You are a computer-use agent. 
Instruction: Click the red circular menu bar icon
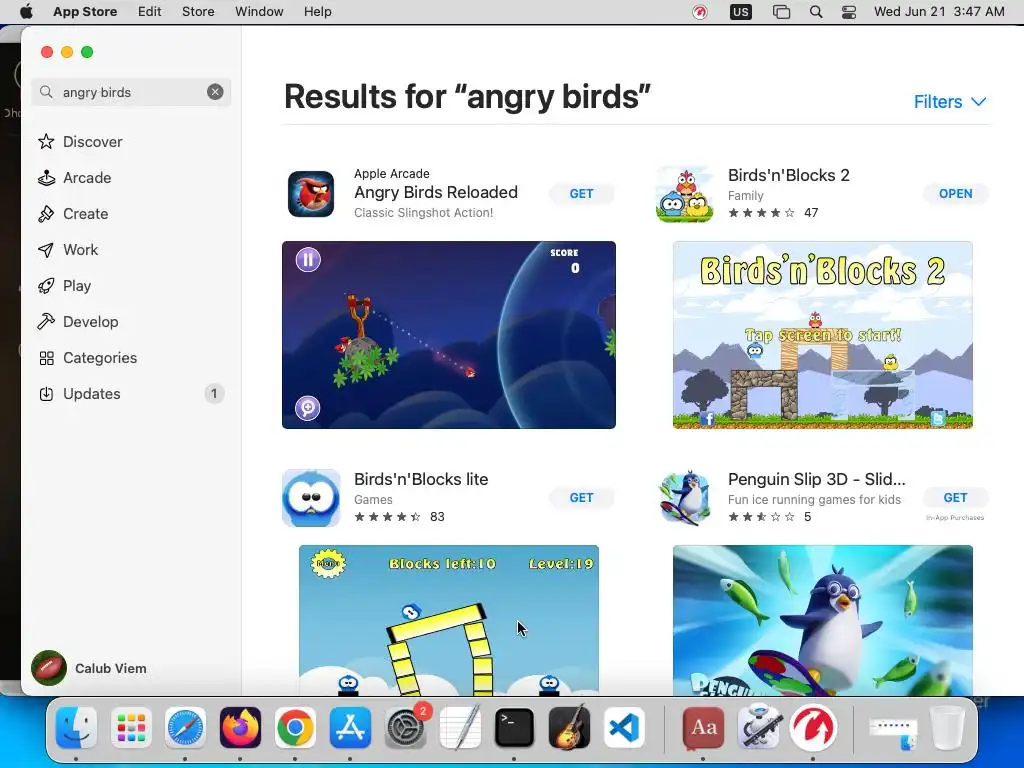(699, 12)
